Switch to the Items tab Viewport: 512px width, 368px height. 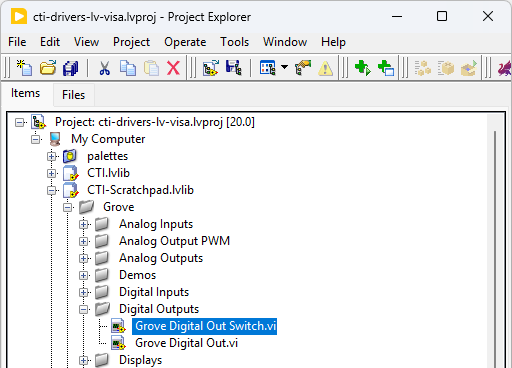click(x=25, y=93)
